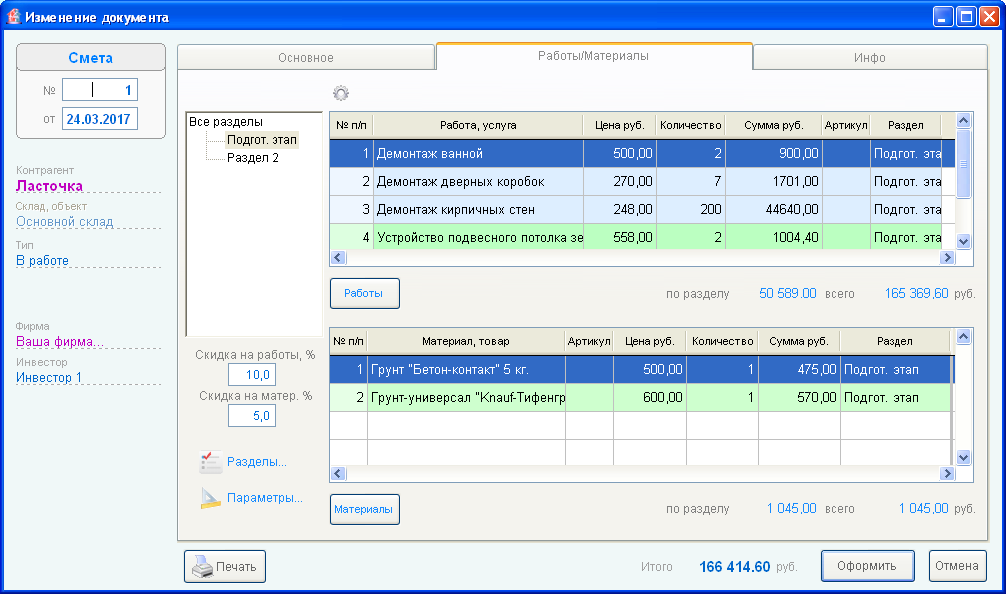
Task: Click the Ласточка contractor link
Action: (x=49, y=186)
